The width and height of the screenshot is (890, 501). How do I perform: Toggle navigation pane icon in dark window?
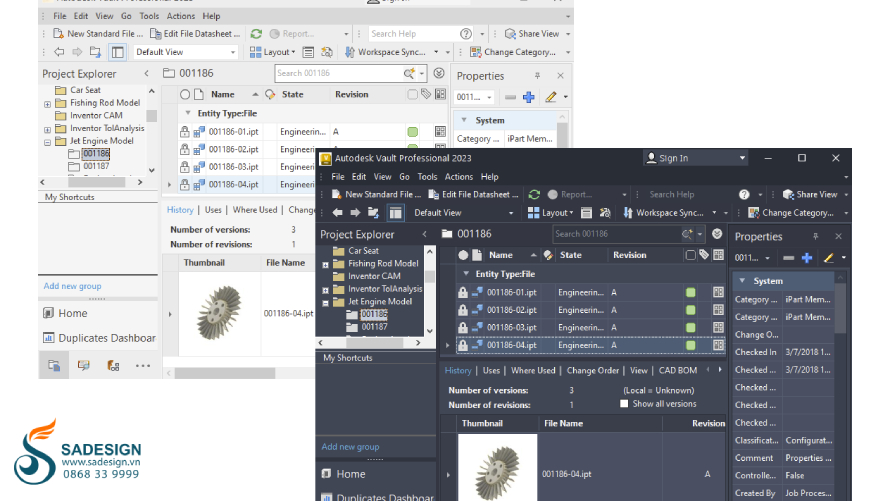click(395, 213)
